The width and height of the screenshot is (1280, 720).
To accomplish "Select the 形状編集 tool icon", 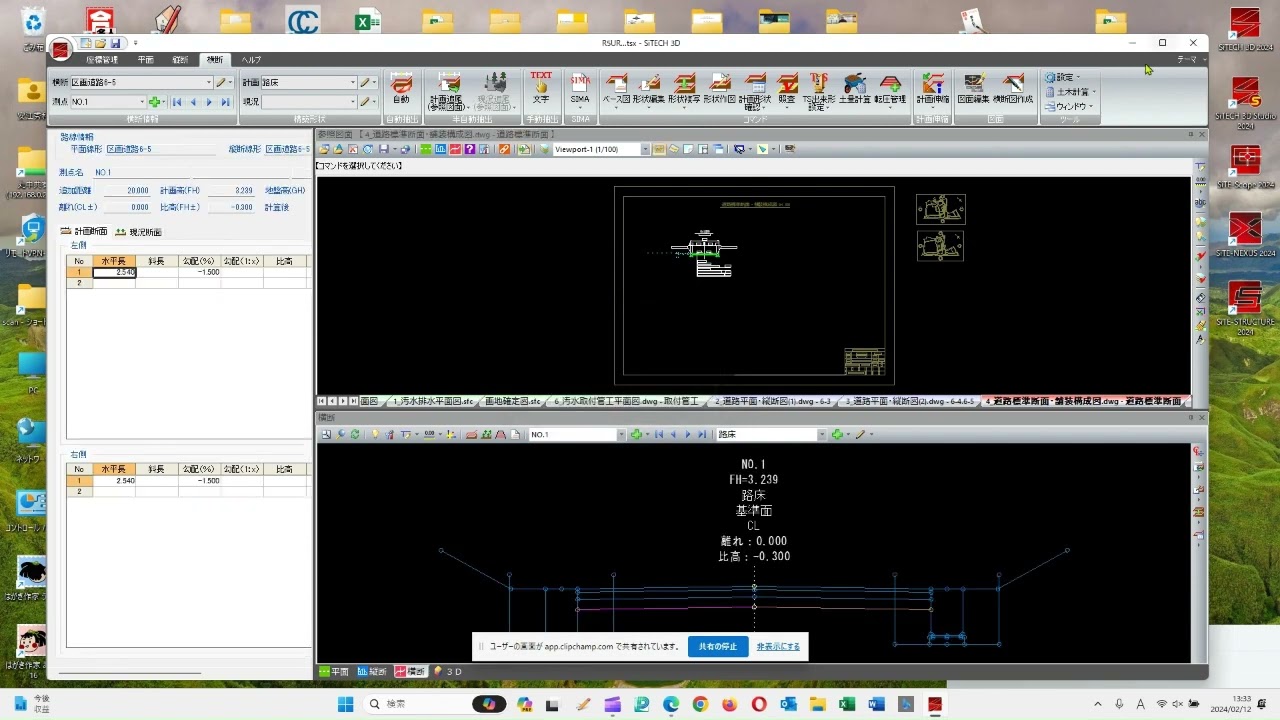I will (x=651, y=89).
